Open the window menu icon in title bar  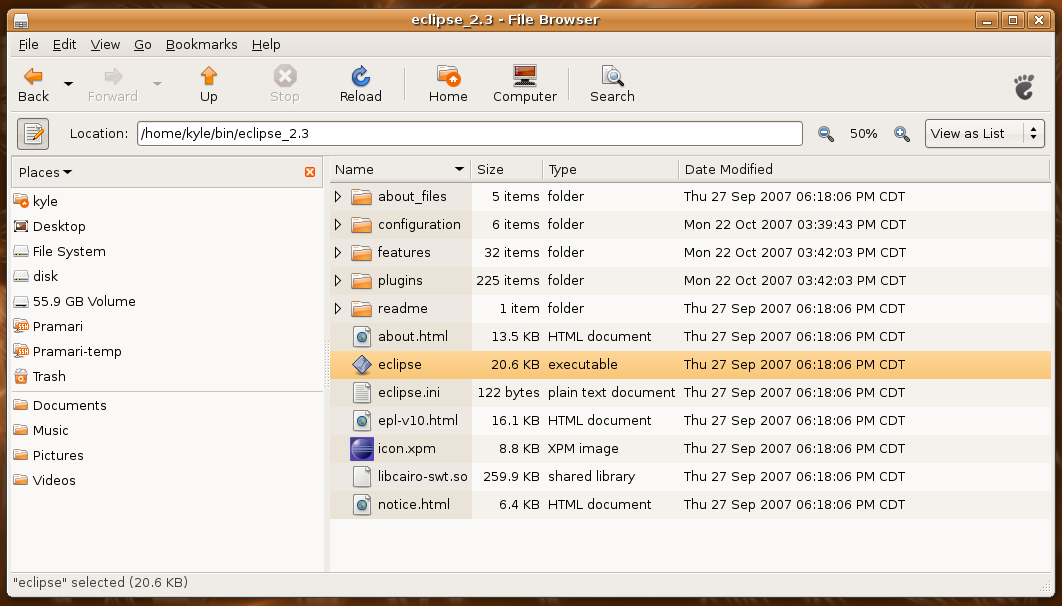click(21, 20)
